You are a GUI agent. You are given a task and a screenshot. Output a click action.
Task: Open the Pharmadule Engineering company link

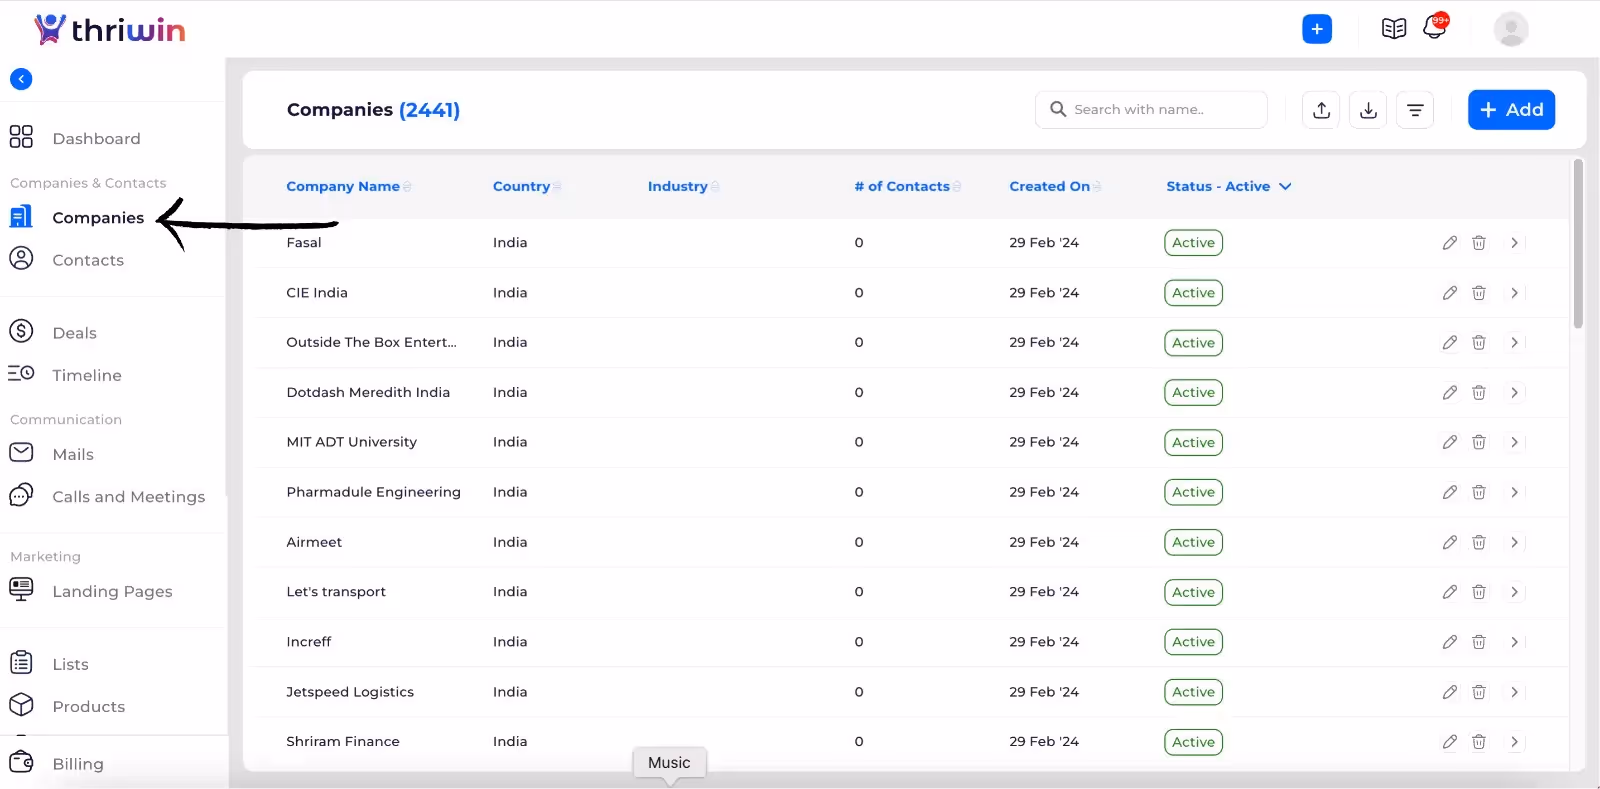pos(373,492)
